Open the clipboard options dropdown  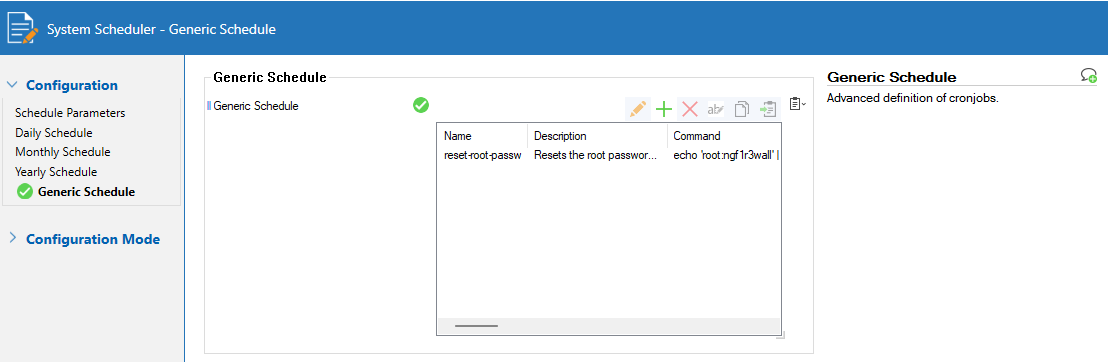point(797,104)
